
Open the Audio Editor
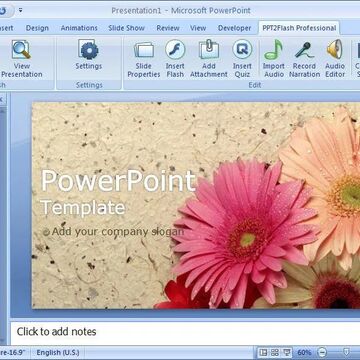[x=335, y=59]
